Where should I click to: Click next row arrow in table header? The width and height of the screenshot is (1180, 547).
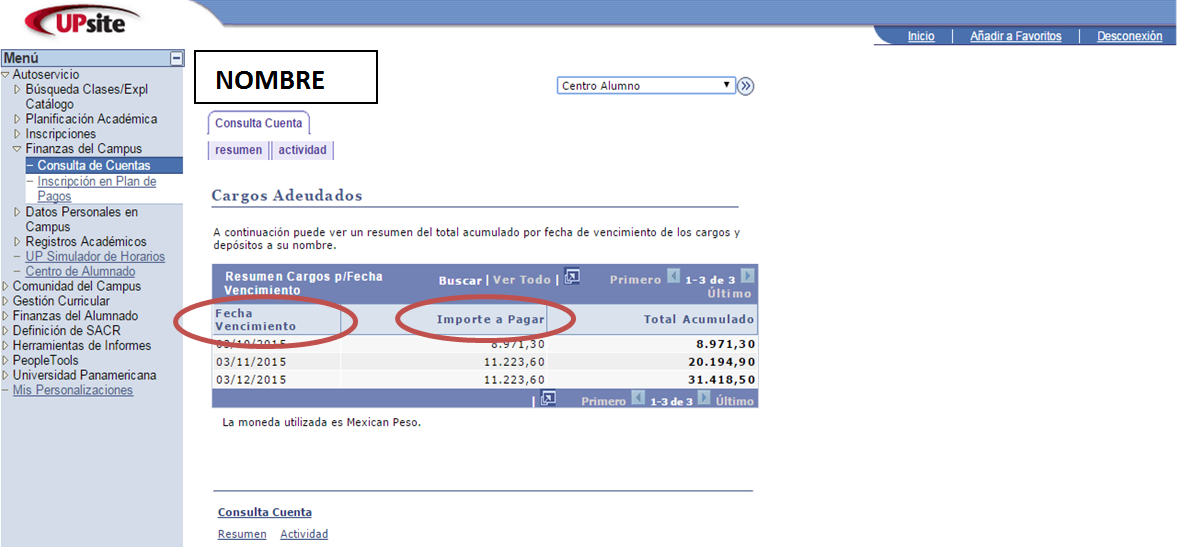pyautogui.click(x=747, y=276)
